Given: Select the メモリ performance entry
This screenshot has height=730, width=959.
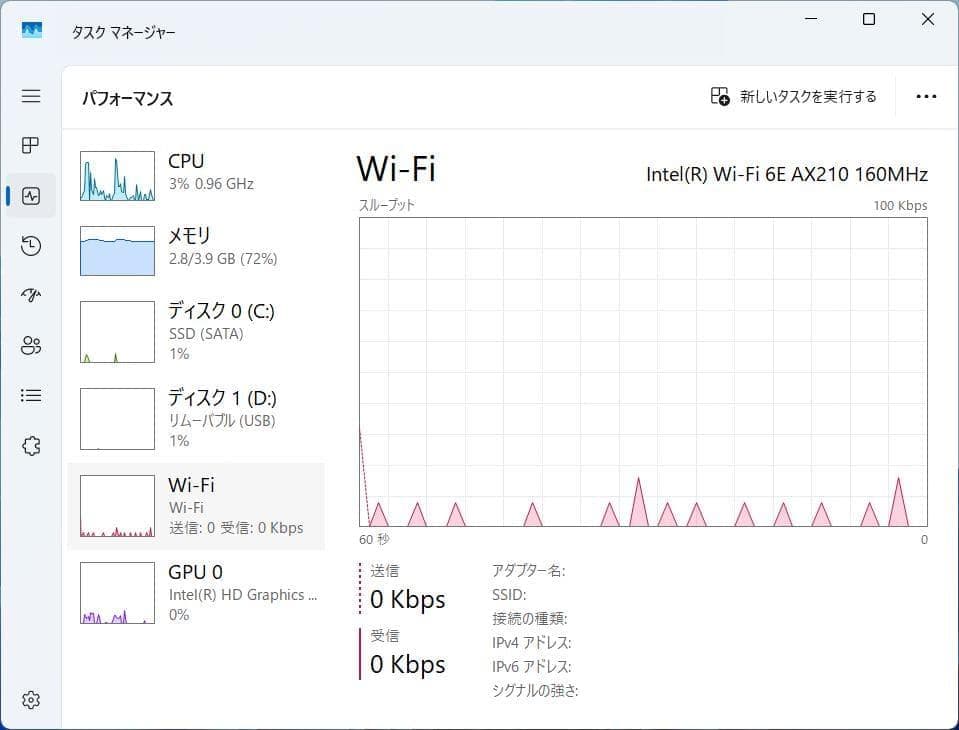Looking at the screenshot, I should (197, 250).
